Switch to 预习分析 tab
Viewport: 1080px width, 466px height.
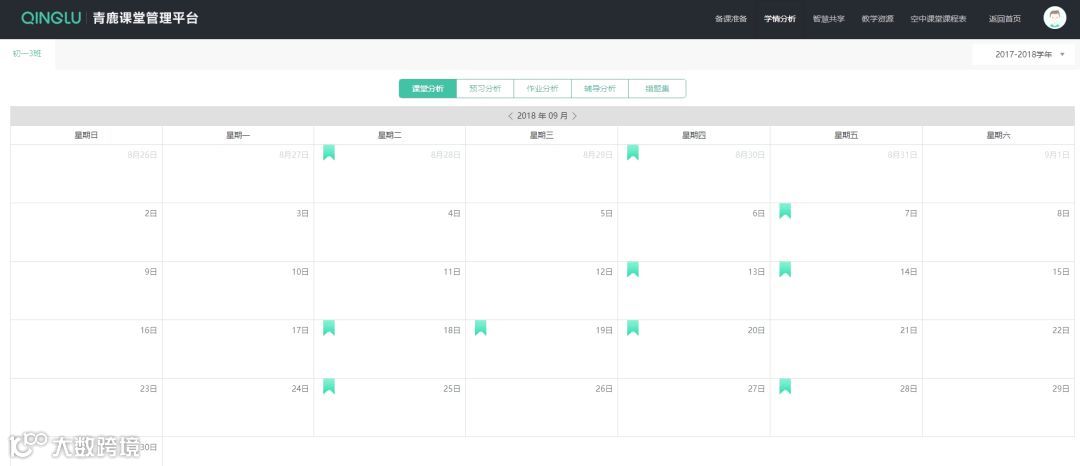(x=485, y=89)
